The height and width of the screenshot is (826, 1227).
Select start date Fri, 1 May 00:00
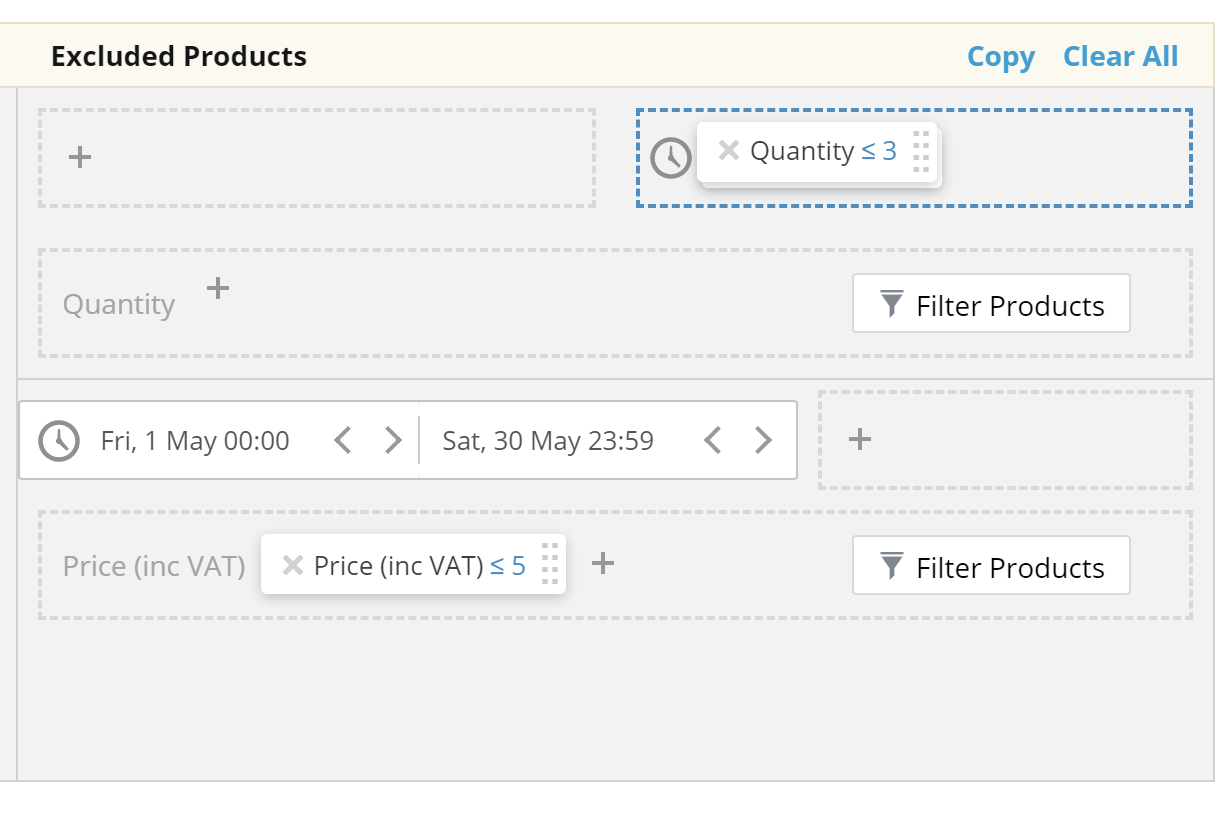pyautogui.click(x=195, y=441)
